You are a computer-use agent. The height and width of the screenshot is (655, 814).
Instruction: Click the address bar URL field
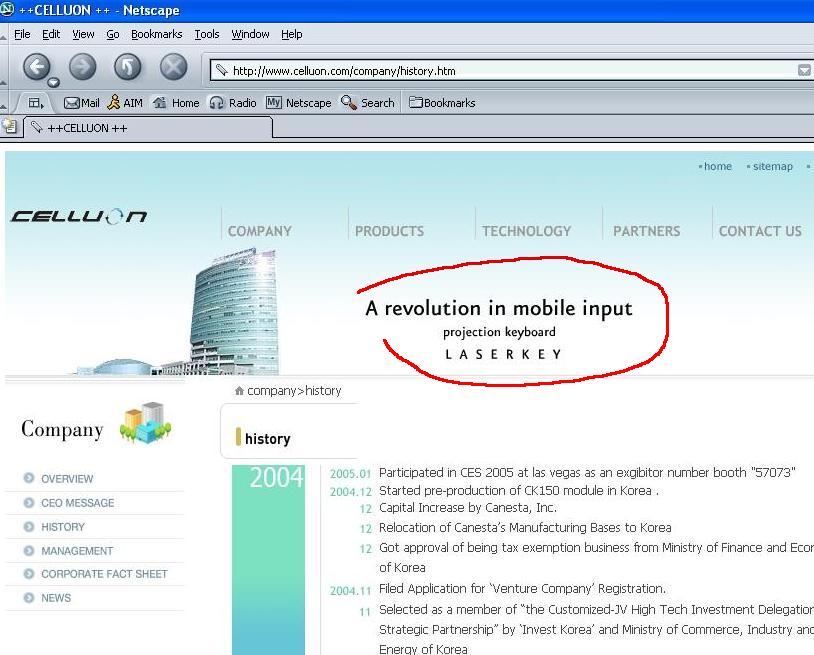(509, 71)
